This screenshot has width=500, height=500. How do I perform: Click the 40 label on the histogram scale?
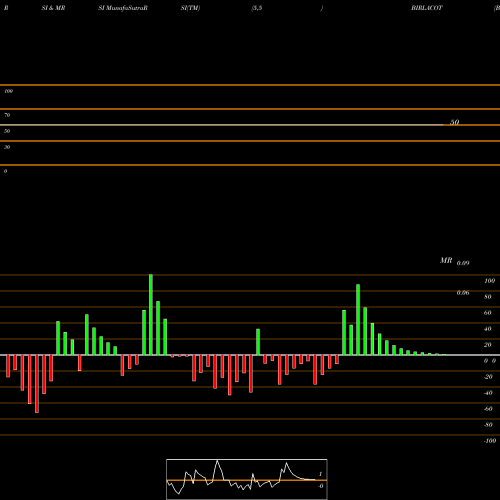[488, 329]
